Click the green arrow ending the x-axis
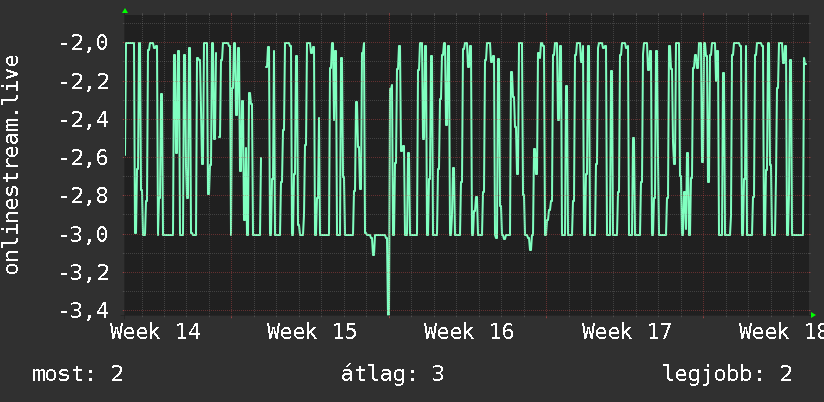 click(813, 315)
